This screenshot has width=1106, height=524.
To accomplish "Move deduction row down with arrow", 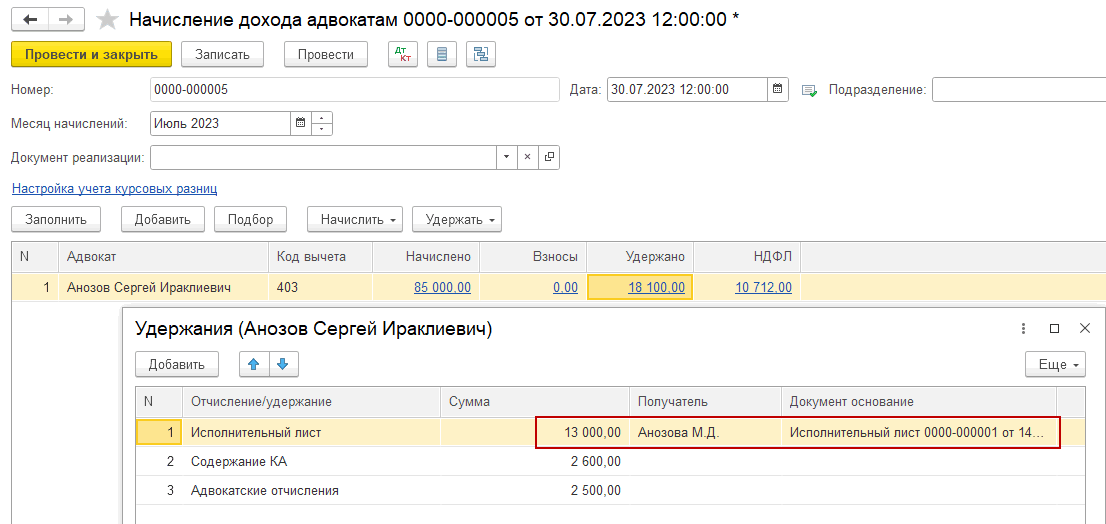I will point(282,365).
